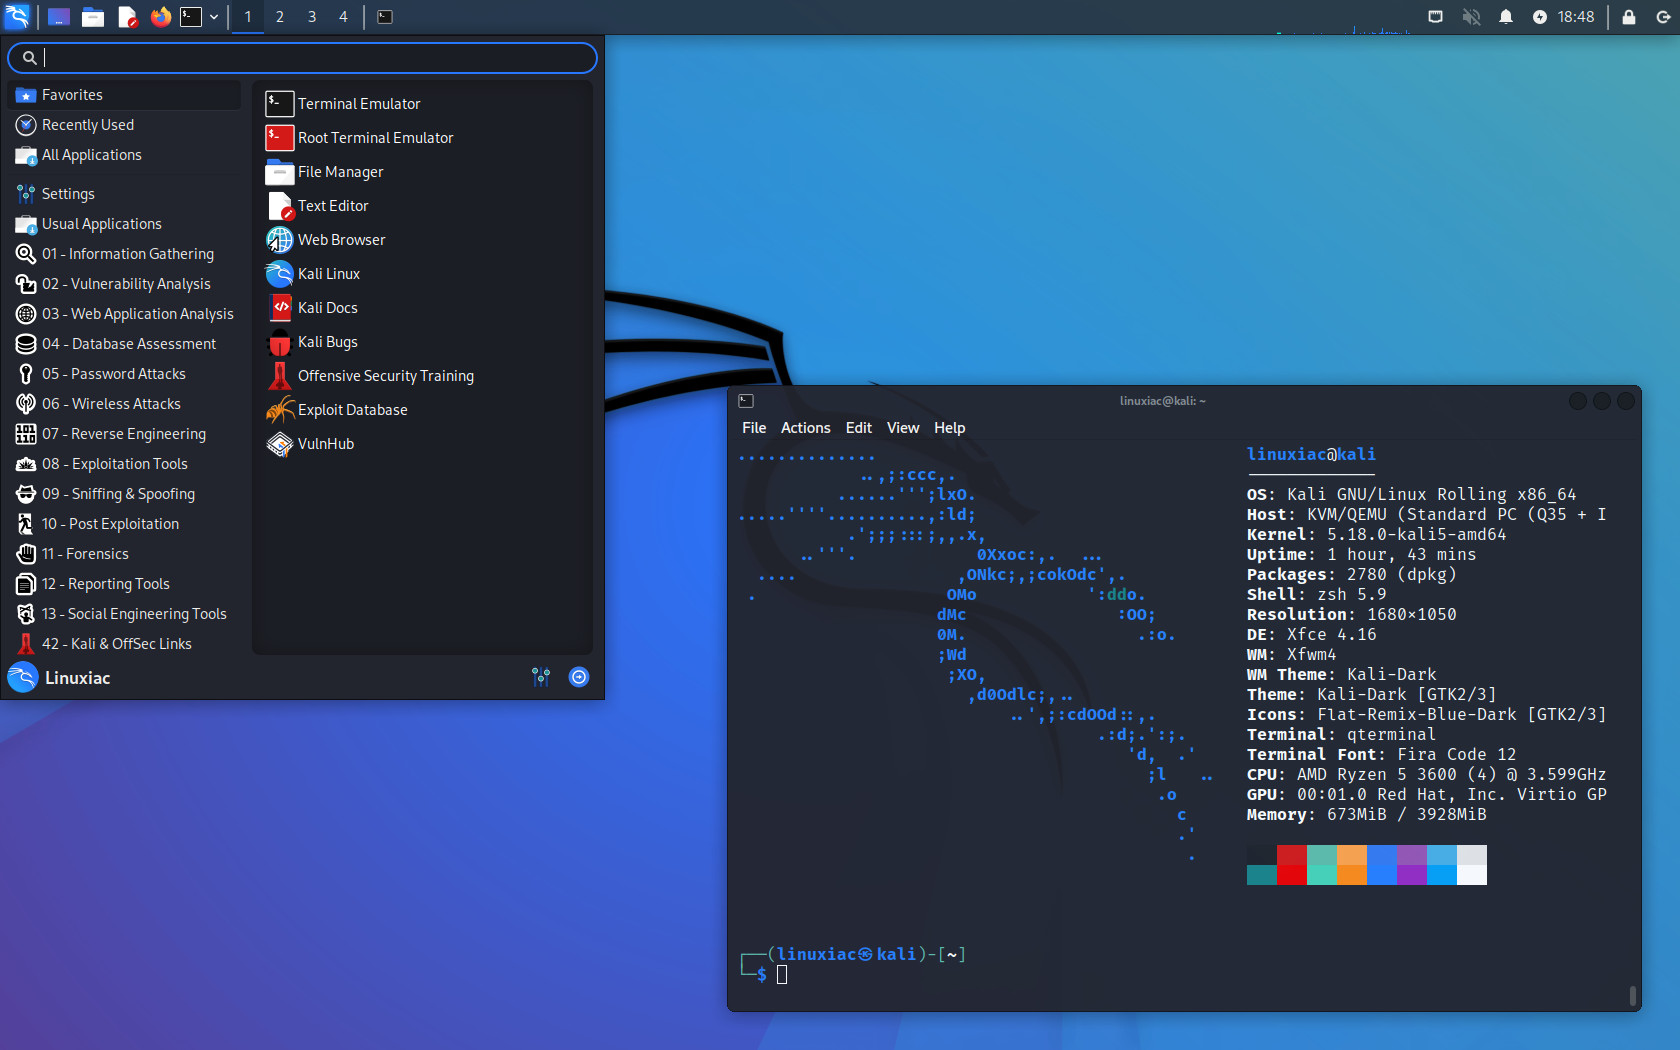Switch to workspace 3
Screen dimensions: 1680x1050
312,17
